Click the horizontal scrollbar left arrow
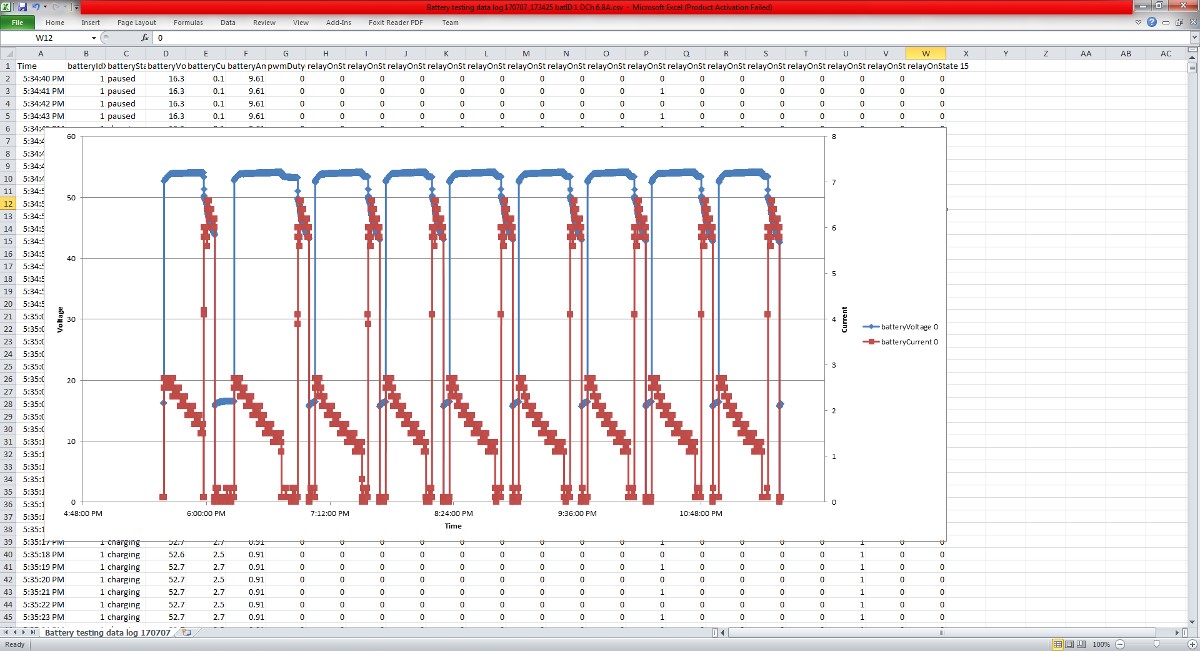 pos(724,633)
